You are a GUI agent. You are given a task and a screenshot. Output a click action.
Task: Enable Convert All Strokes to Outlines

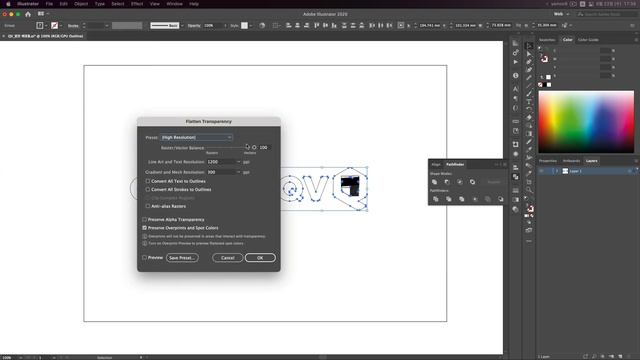tap(148, 189)
